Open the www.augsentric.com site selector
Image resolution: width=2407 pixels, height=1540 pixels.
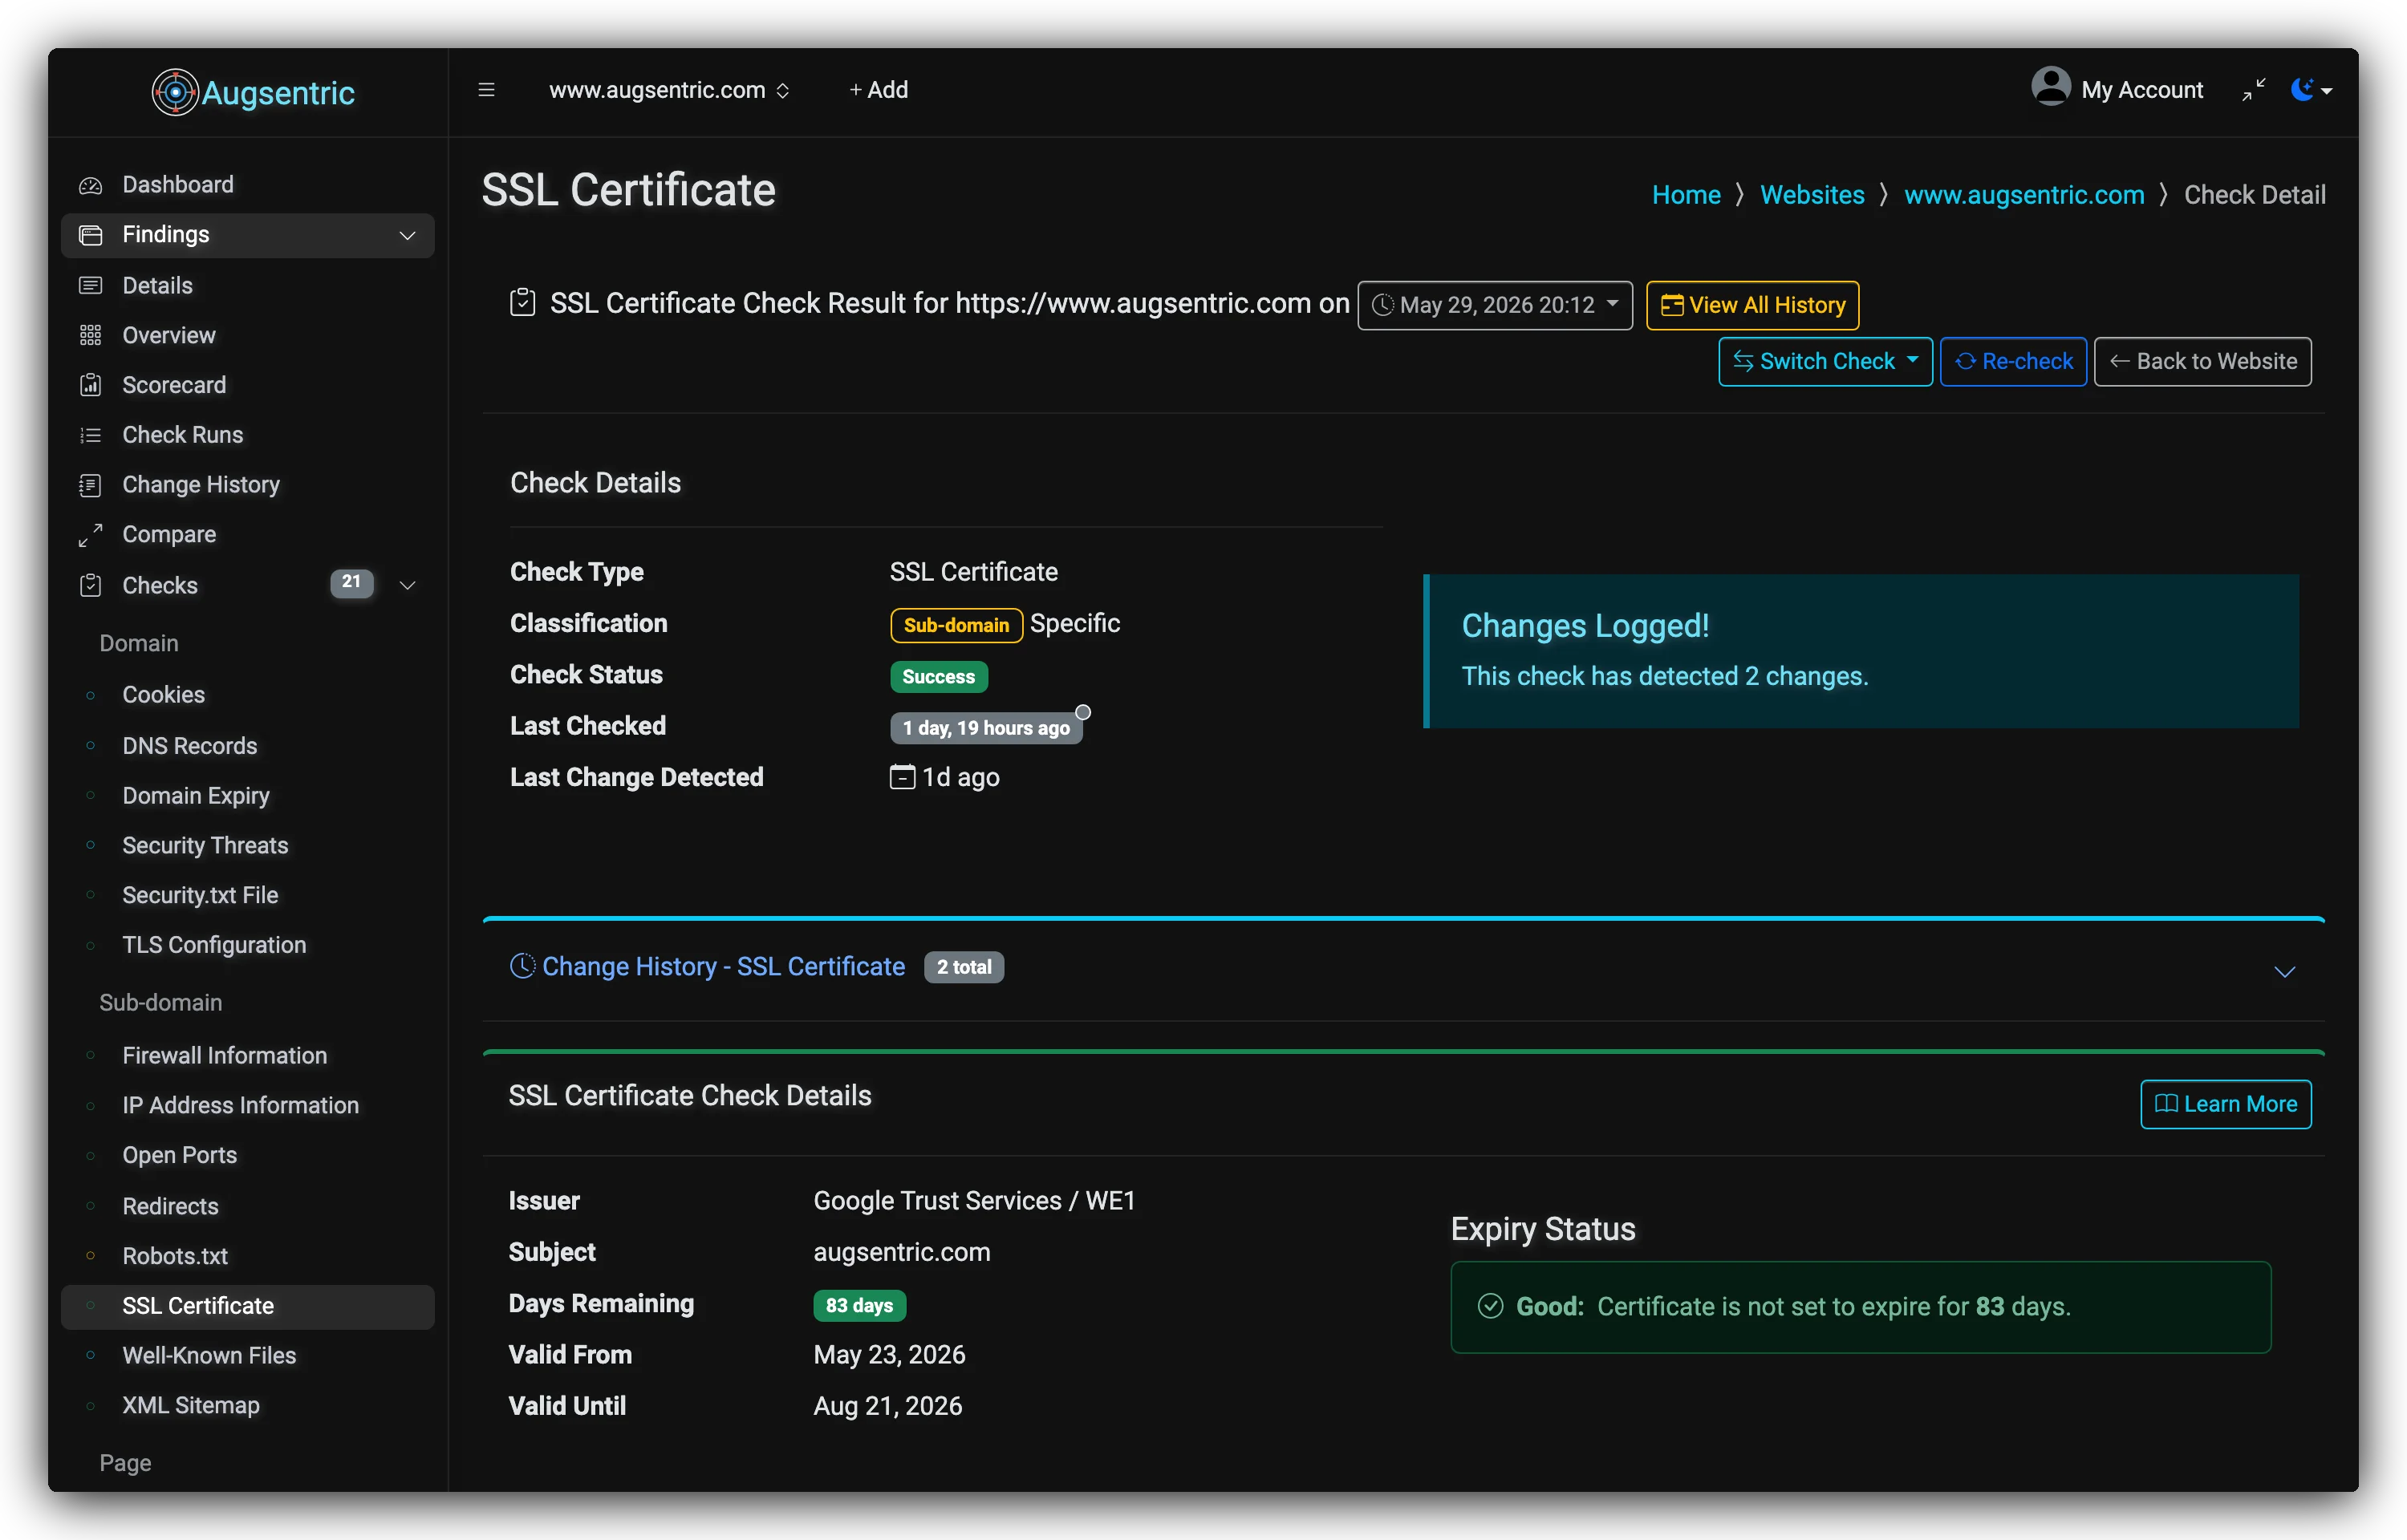pyautogui.click(x=669, y=90)
